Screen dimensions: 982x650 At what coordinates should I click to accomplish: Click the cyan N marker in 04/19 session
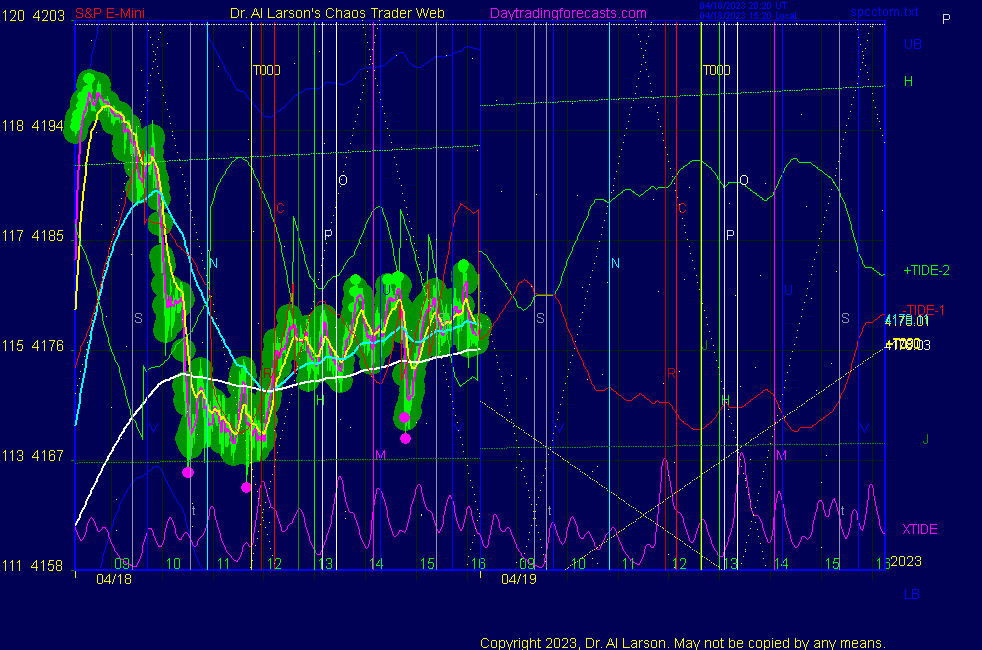click(615, 263)
